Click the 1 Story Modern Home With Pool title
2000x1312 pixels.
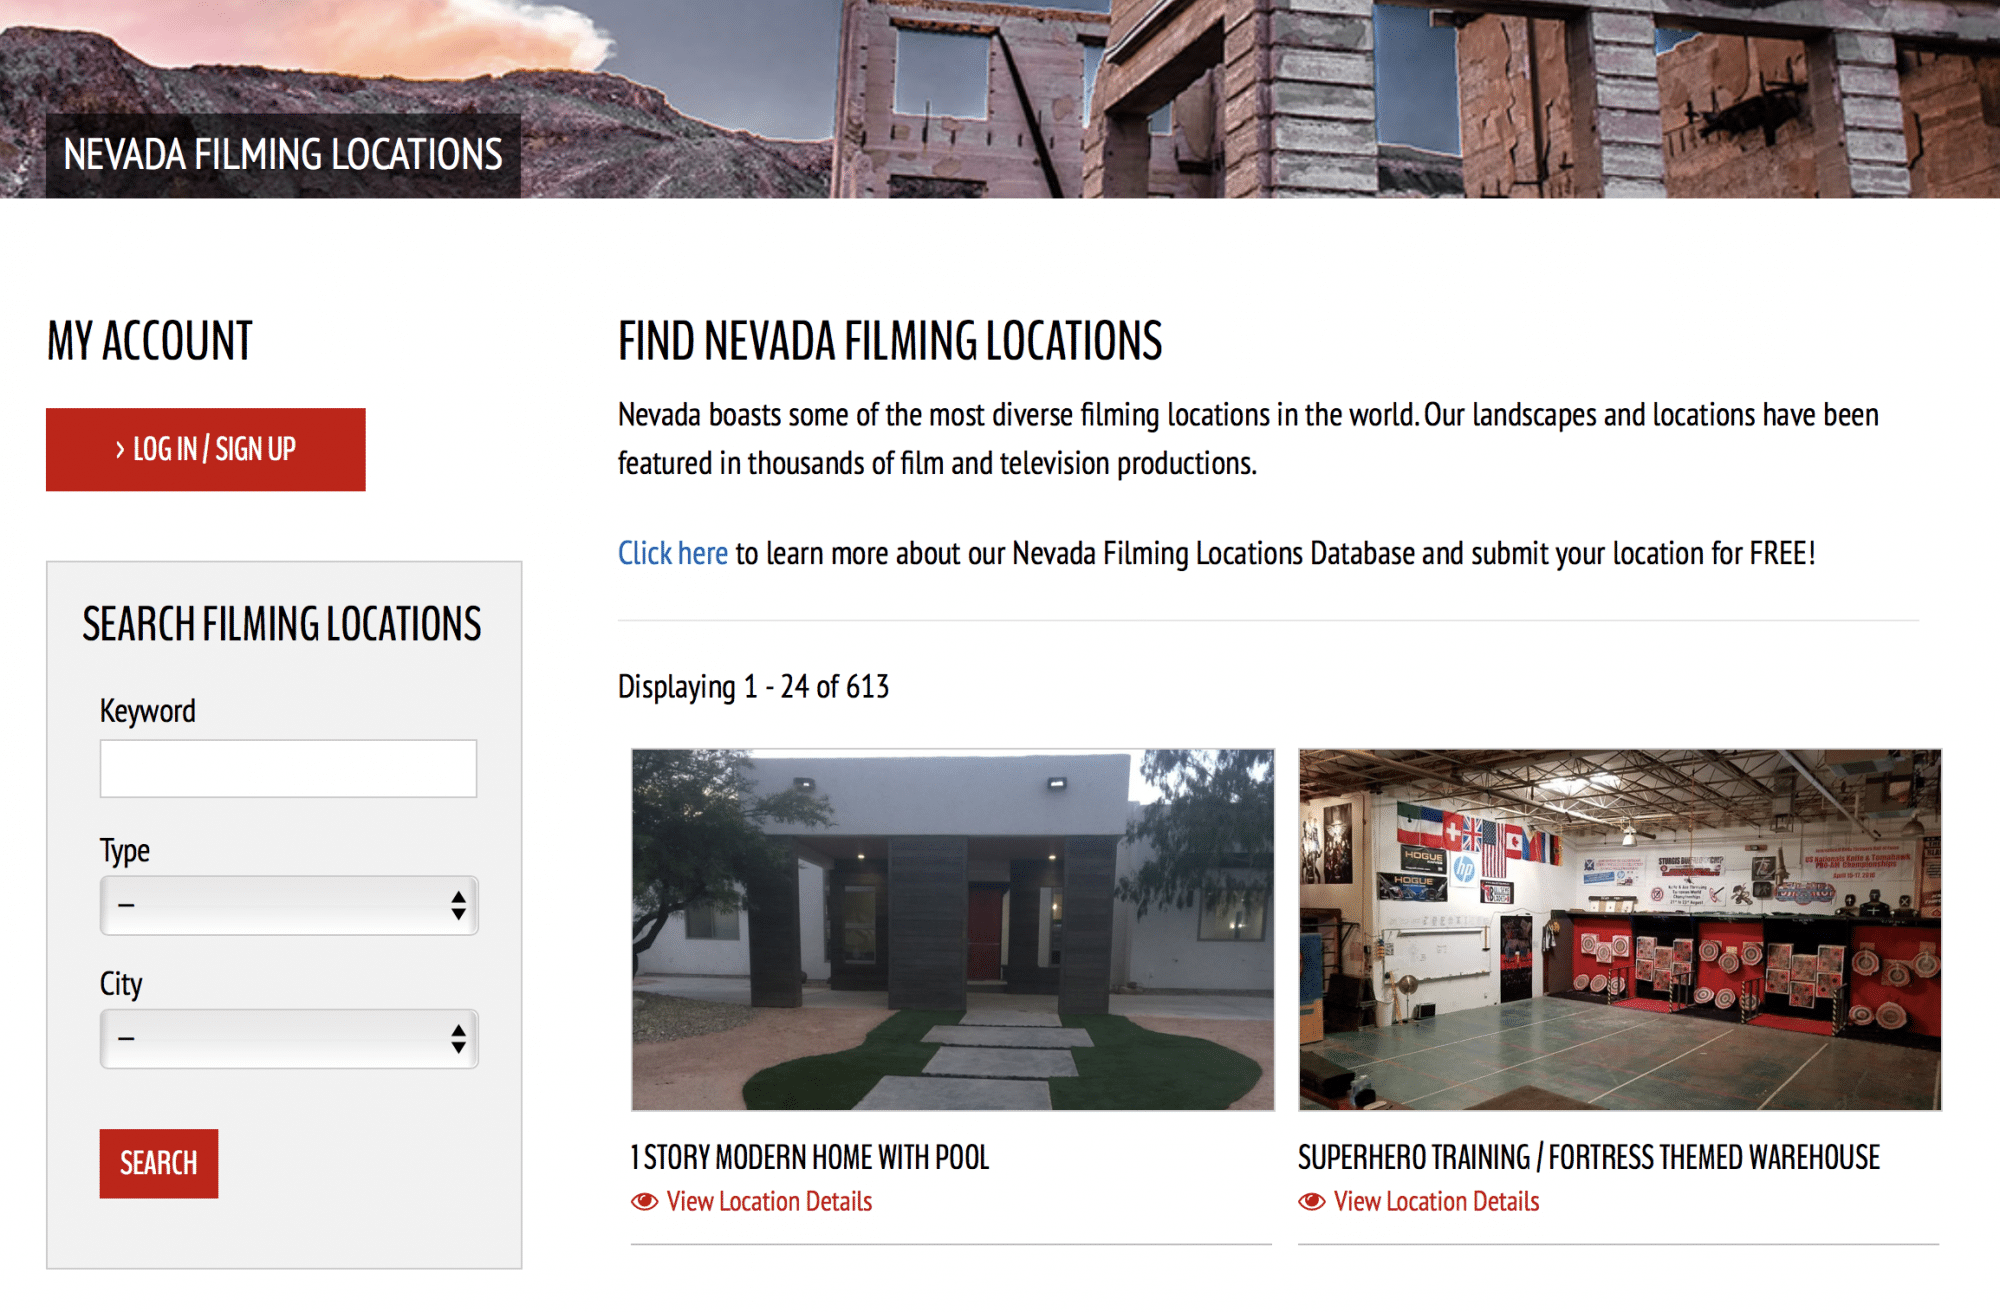coord(809,1157)
